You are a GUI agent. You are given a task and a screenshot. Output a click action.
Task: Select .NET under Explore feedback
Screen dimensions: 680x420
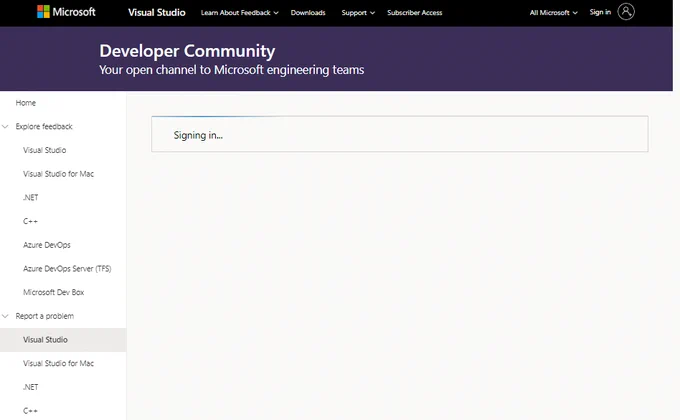pos(30,197)
